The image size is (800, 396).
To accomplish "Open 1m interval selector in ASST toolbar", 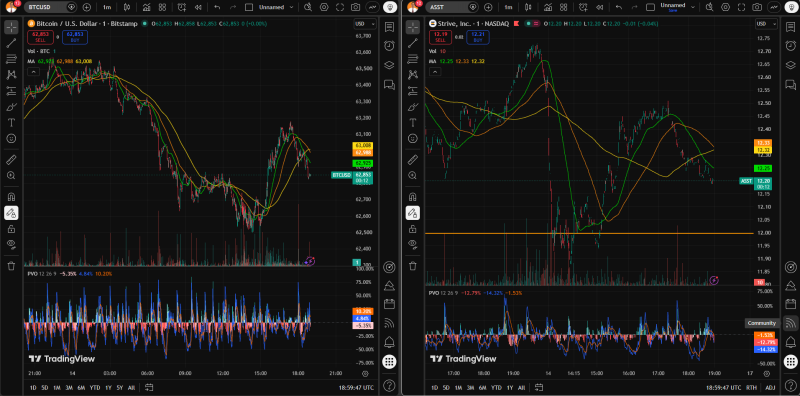I will (508, 7).
